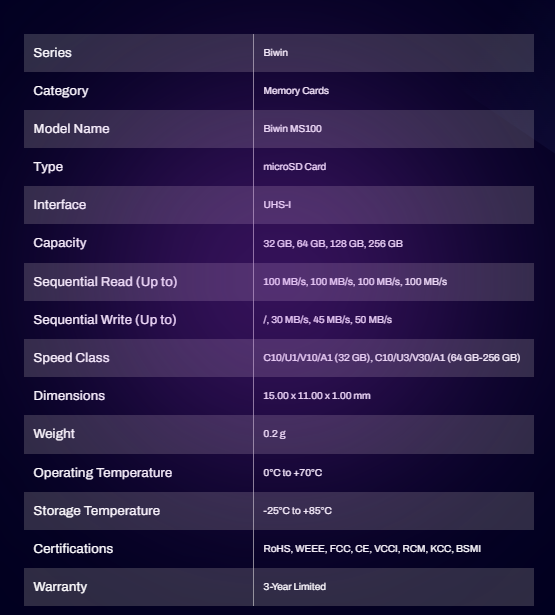Screen dimensions: 555x615
Task: Click the capacity list of GB sizes
Action: tap(333, 244)
